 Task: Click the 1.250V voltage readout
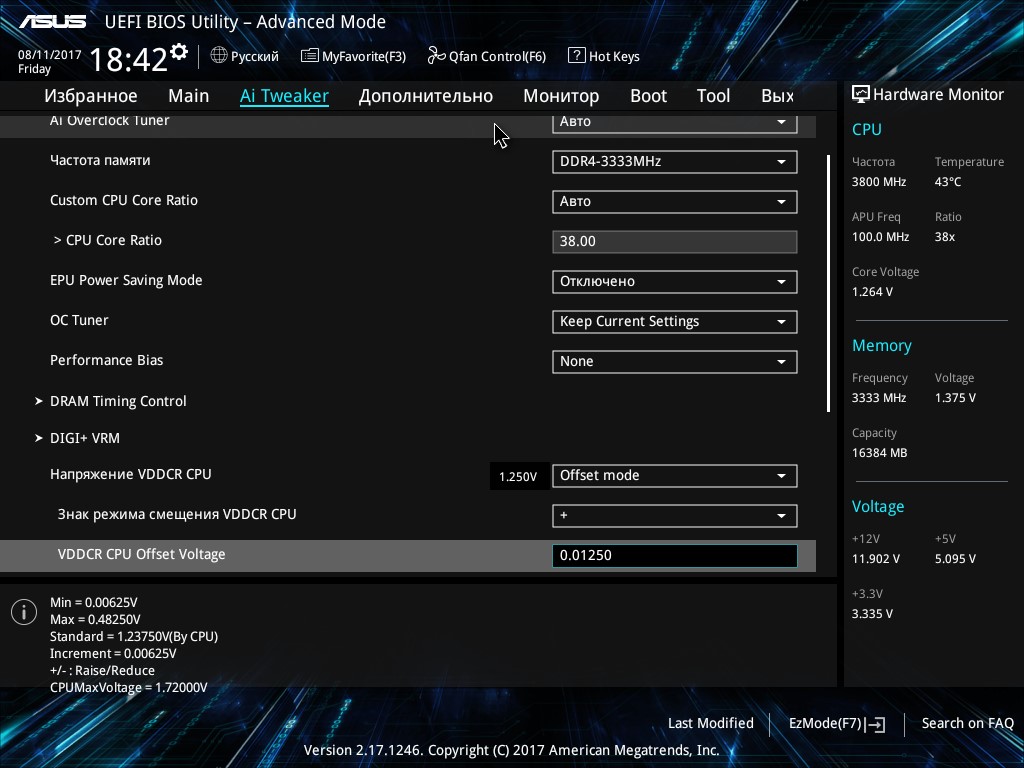click(518, 477)
